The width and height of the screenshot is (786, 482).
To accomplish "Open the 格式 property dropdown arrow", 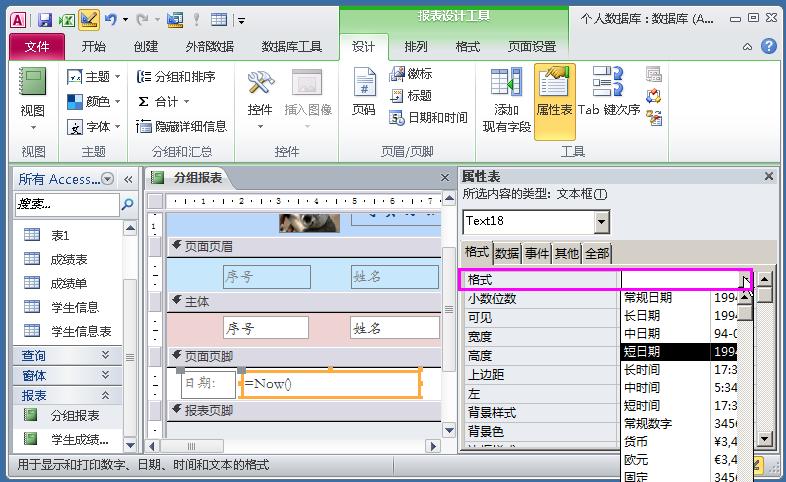I will coord(745,280).
